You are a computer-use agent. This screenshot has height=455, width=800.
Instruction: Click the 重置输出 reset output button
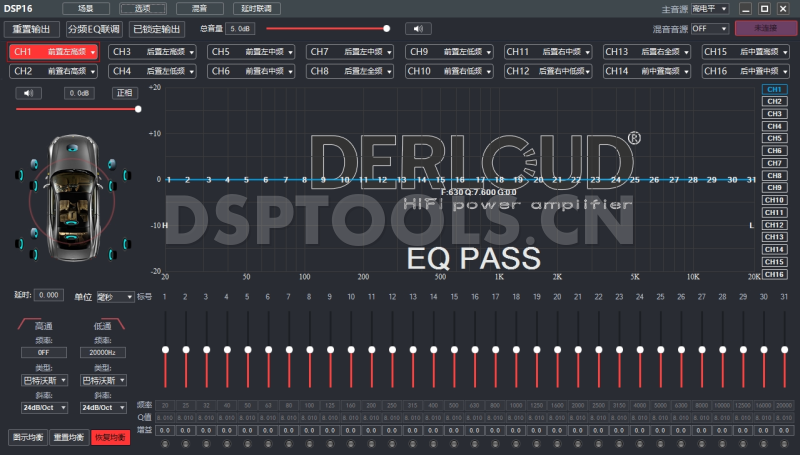pyautogui.click(x=32, y=29)
